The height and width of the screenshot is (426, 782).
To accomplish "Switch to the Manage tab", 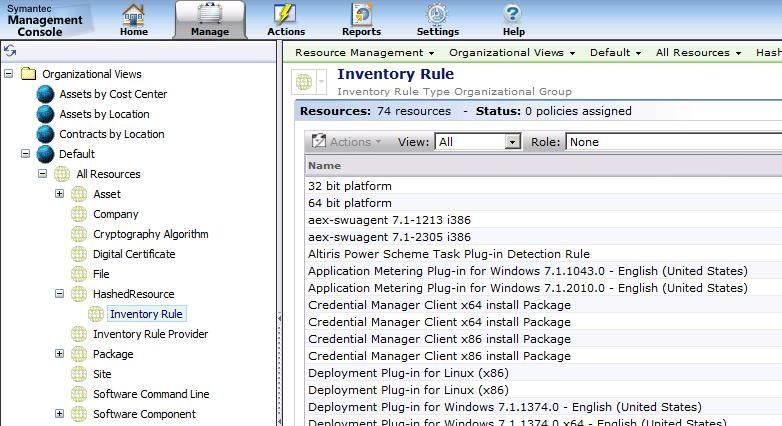I will (x=209, y=20).
